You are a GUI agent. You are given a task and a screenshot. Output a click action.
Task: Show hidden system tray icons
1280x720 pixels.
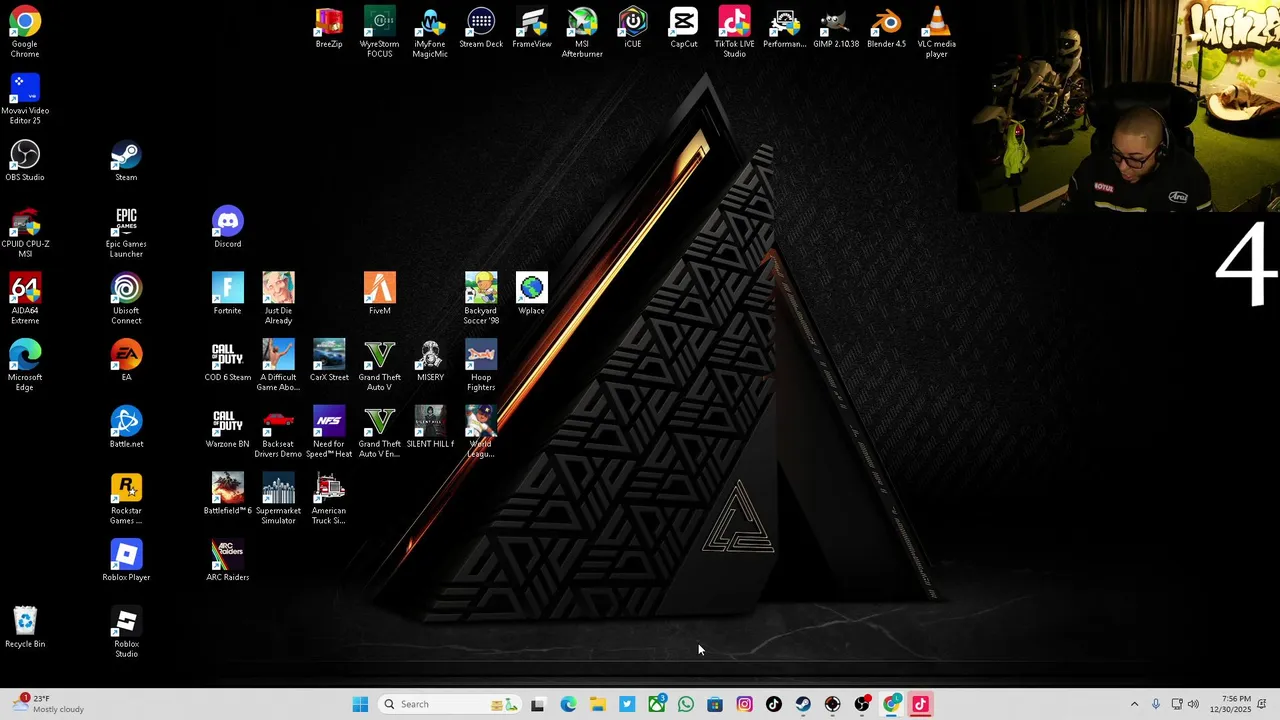click(x=1134, y=704)
